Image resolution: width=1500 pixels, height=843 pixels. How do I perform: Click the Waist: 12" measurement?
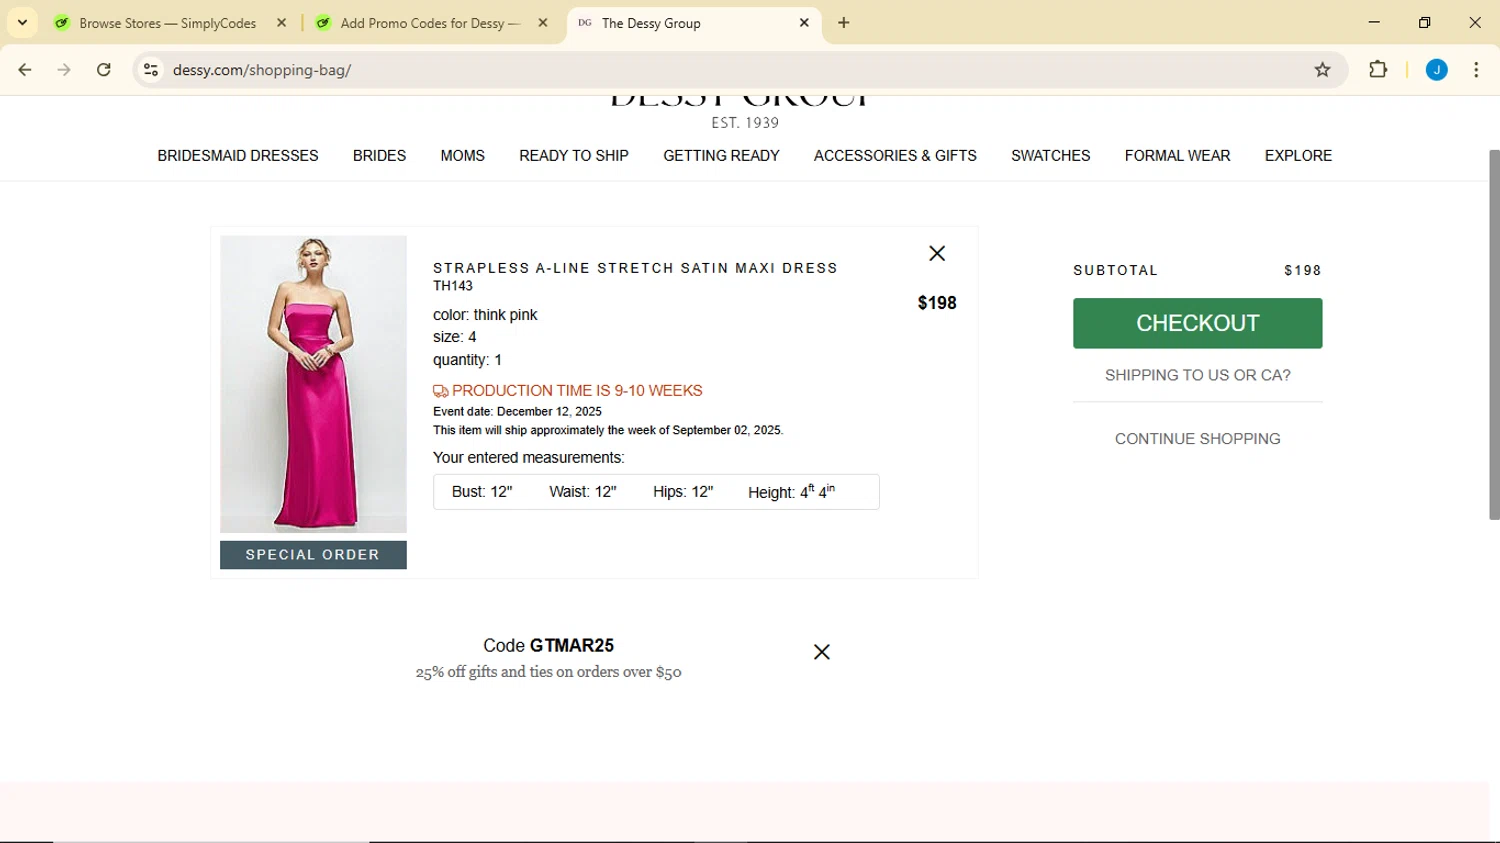(x=583, y=492)
